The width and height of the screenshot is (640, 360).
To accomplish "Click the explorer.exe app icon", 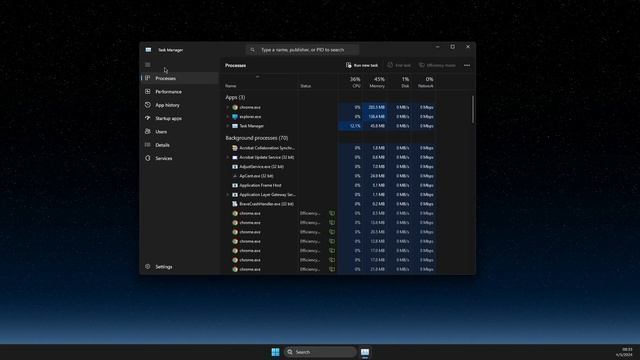I will point(235,117).
